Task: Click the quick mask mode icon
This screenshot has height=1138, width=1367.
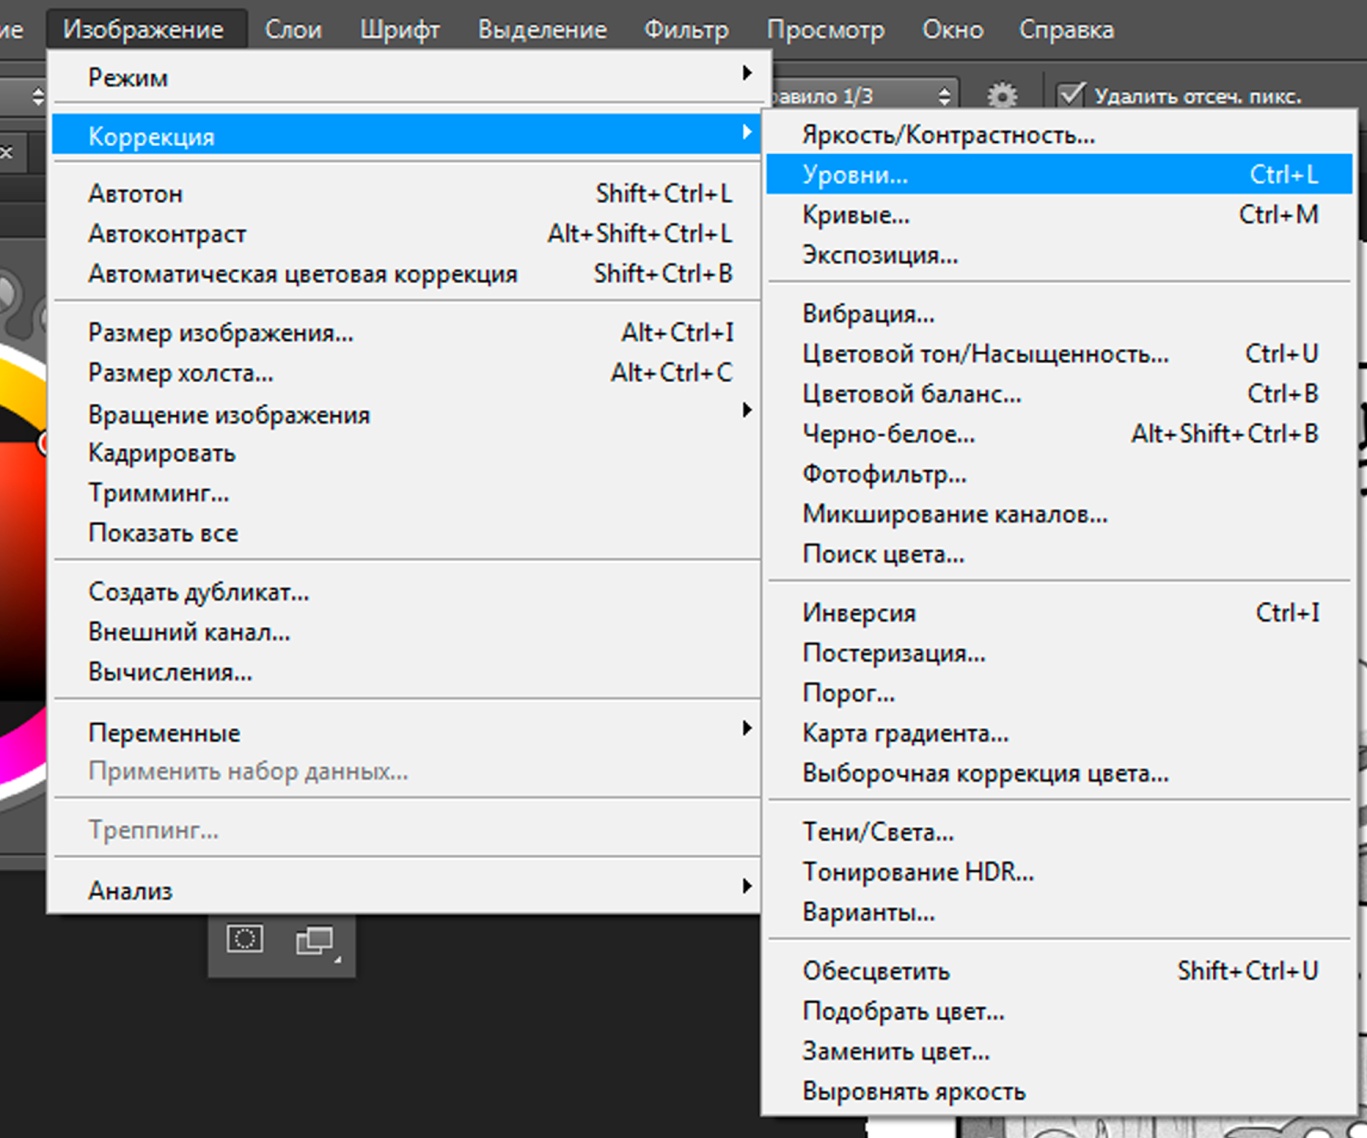Action: (x=245, y=938)
